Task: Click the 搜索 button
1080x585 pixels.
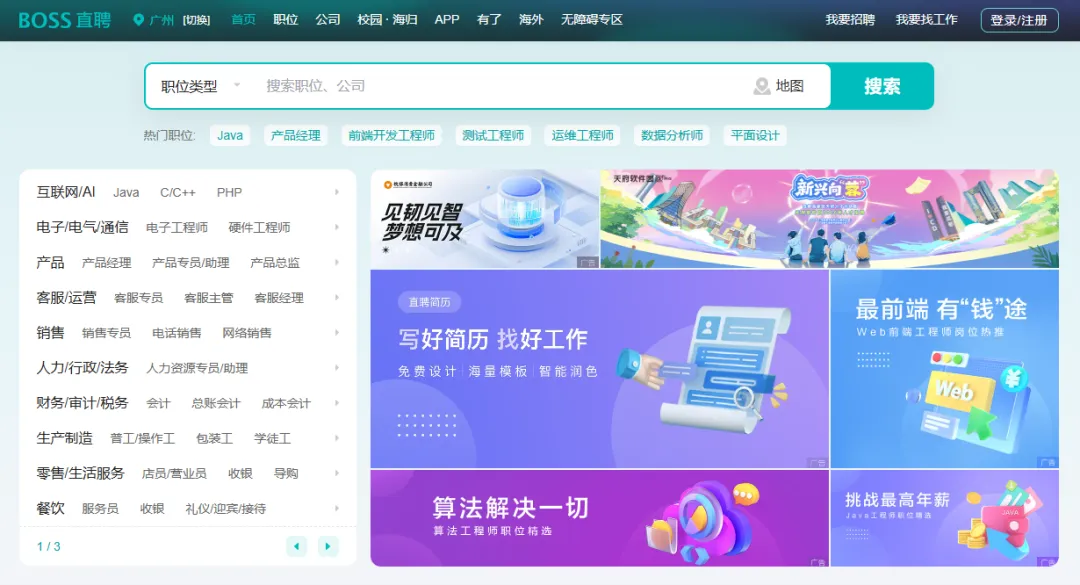Action: [x=882, y=86]
